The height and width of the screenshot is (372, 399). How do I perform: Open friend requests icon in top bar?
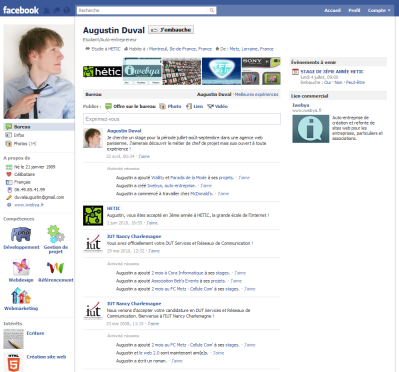point(47,10)
